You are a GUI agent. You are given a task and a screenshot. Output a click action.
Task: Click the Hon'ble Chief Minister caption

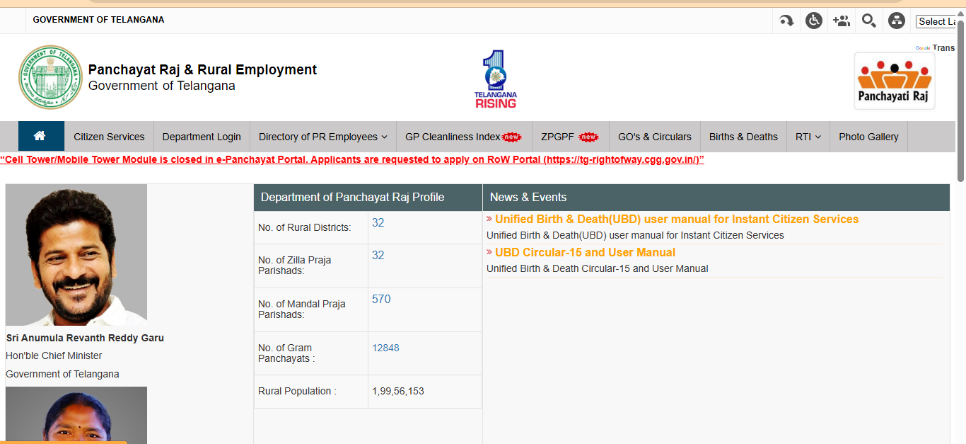pos(54,356)
